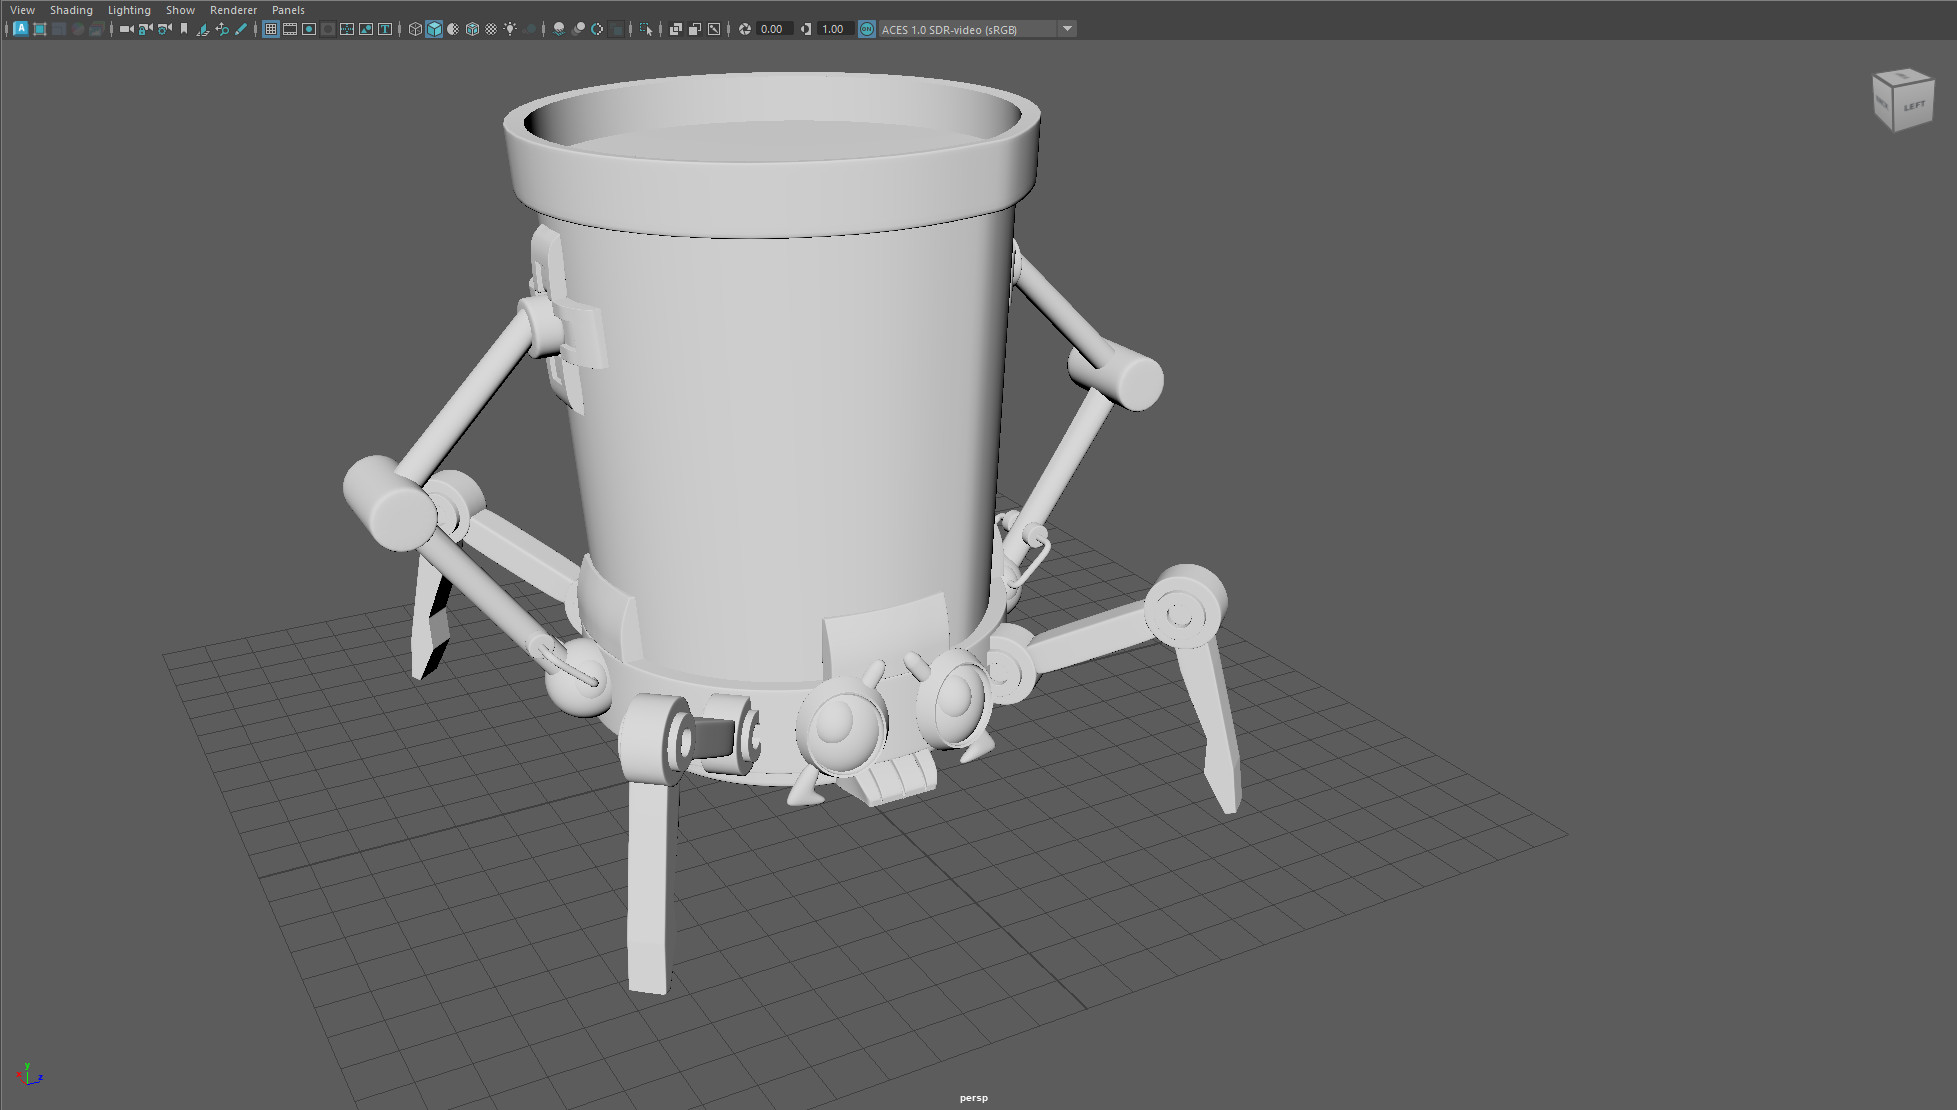Open ACES 1.0 SDR-video view transform dropdown
The image size is (1957, 1110).
(1067, 29)
